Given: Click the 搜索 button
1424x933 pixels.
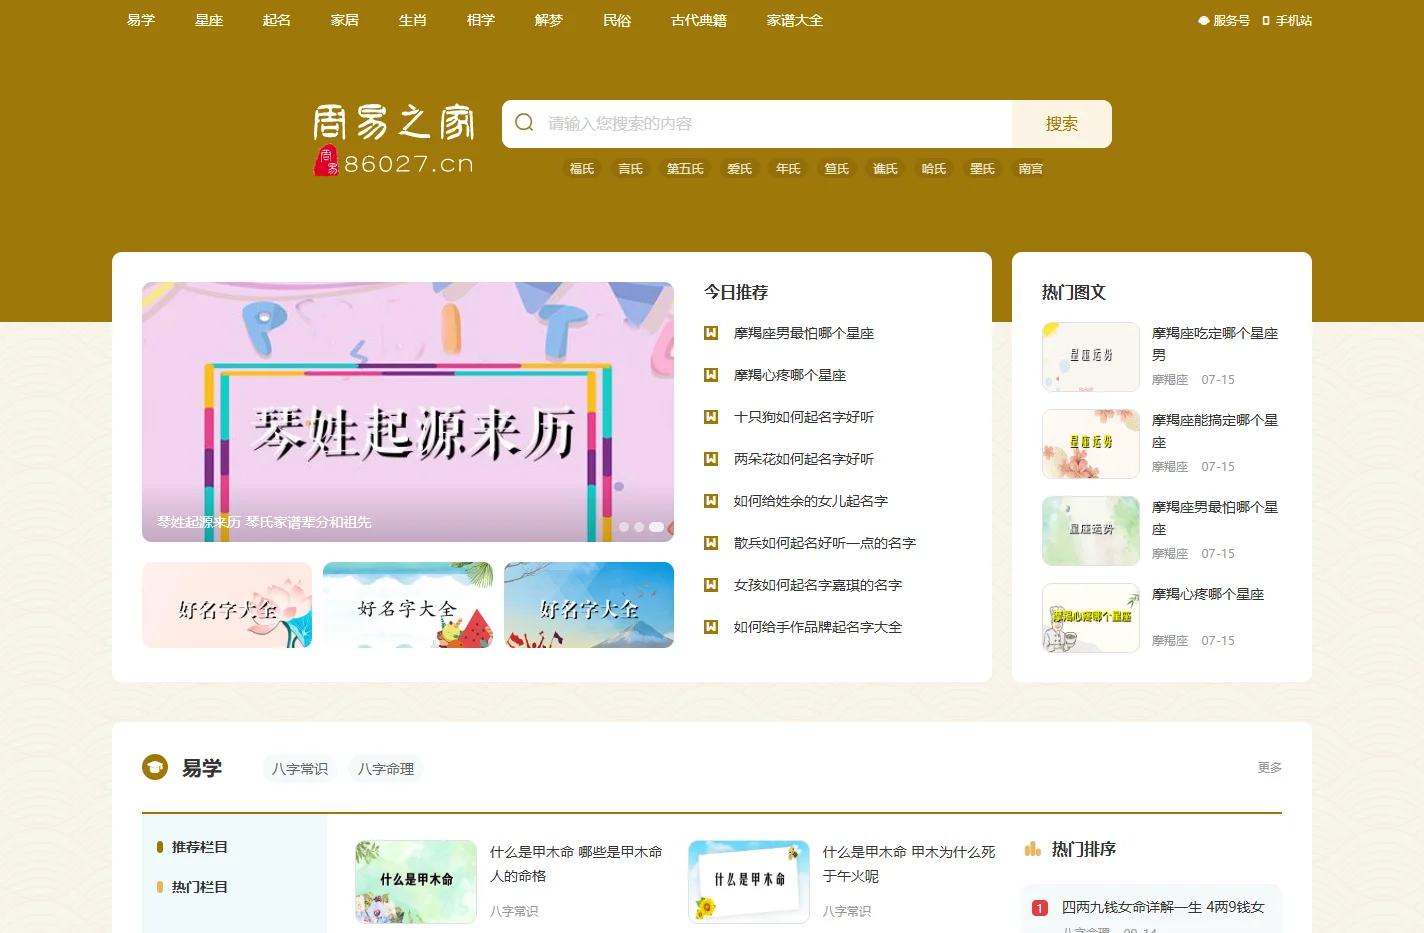Looking at the screenshot, I should 1062,124.
